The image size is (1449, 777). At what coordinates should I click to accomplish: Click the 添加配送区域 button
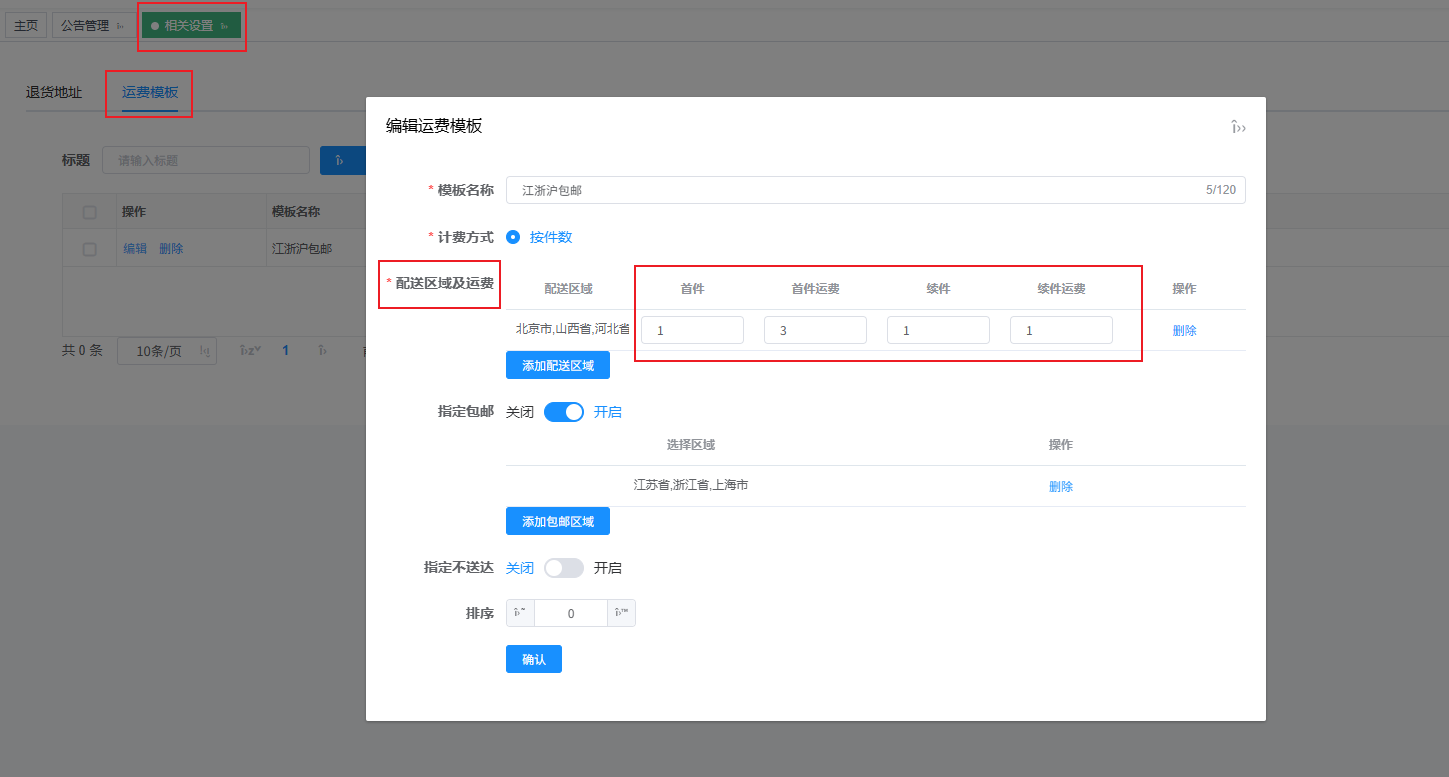(x=557, y=366)
